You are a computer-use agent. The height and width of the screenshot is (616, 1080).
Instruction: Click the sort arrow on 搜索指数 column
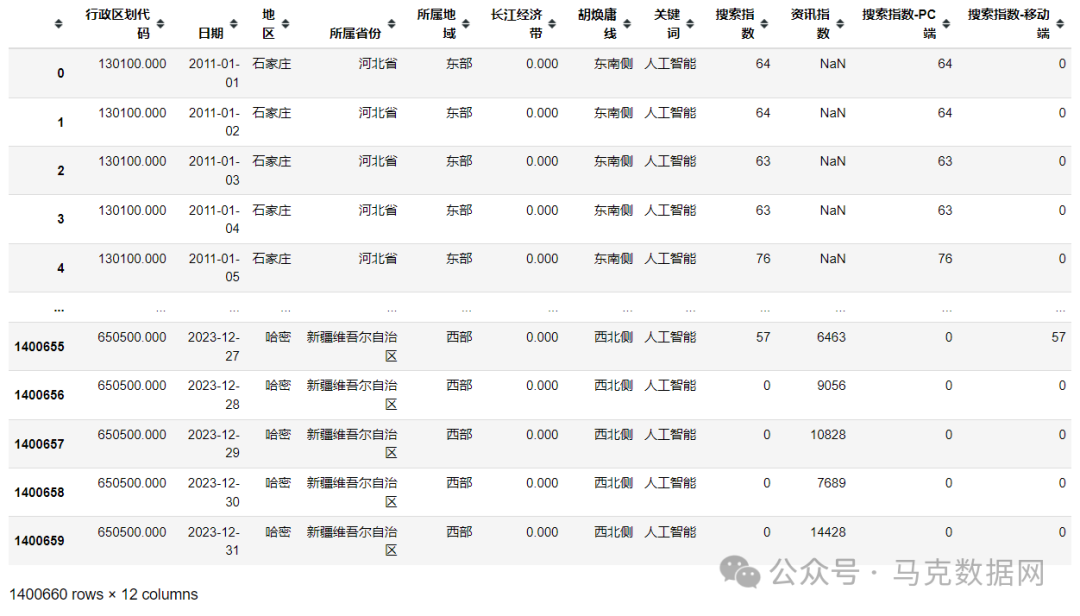(766, 22)
